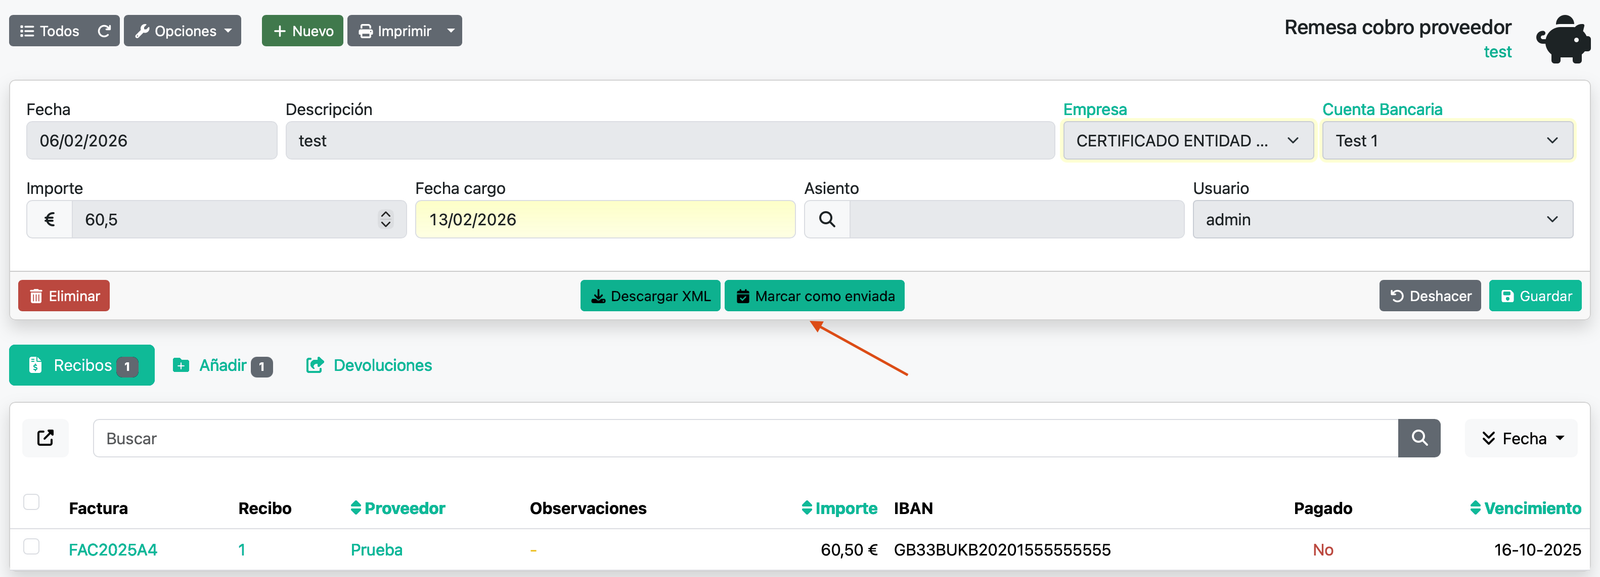Click the Imprimir printer button

point(393,31)
